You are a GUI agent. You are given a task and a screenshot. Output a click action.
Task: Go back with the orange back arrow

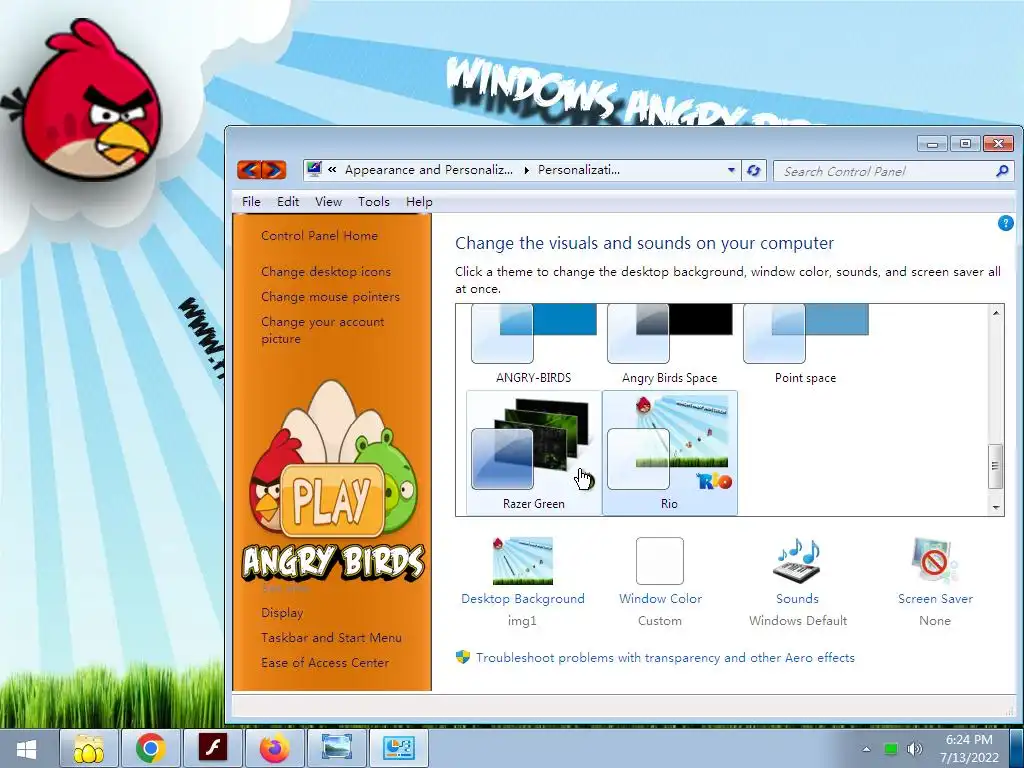tap(249, 170)
